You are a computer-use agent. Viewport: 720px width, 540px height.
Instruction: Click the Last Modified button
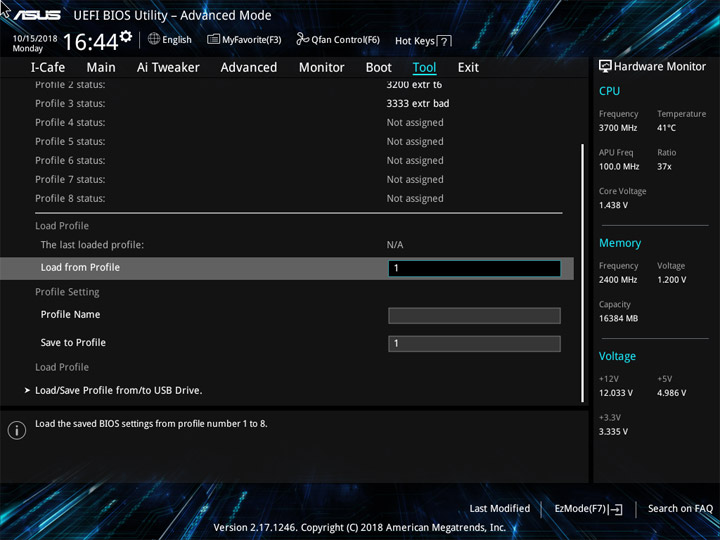500,508
